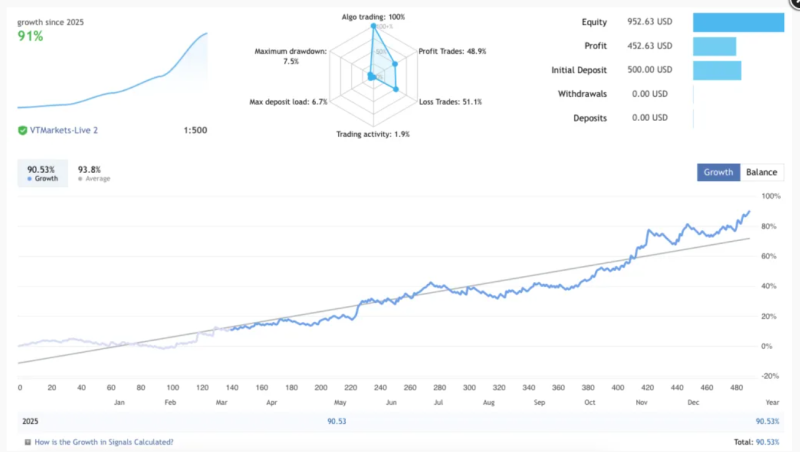The width and height of the screenshot is (800, 452).
Task: Open 'How is the Growth in Signals Calculated?'
Action: pyautogui.click(x=103, y=441)
